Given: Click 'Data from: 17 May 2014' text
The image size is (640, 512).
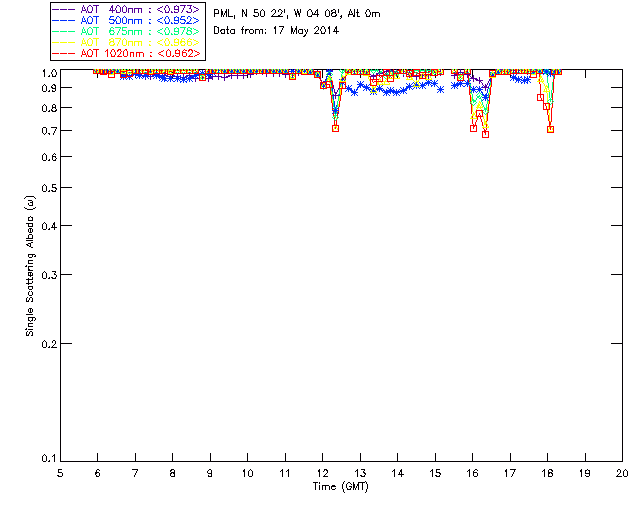Looking at the screenshot, I should 276,31.
